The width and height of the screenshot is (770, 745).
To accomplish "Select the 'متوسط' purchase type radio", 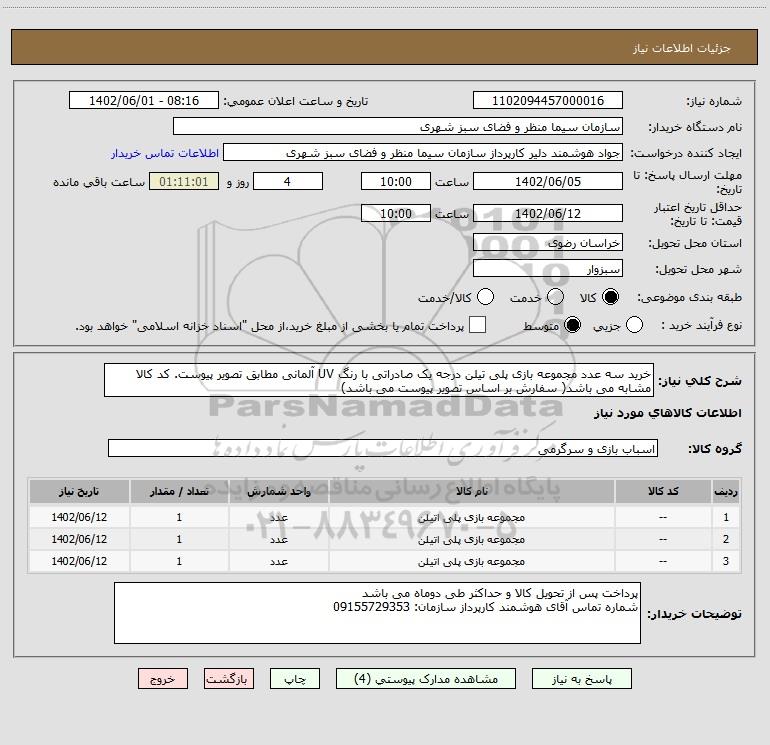I will 574,326.
